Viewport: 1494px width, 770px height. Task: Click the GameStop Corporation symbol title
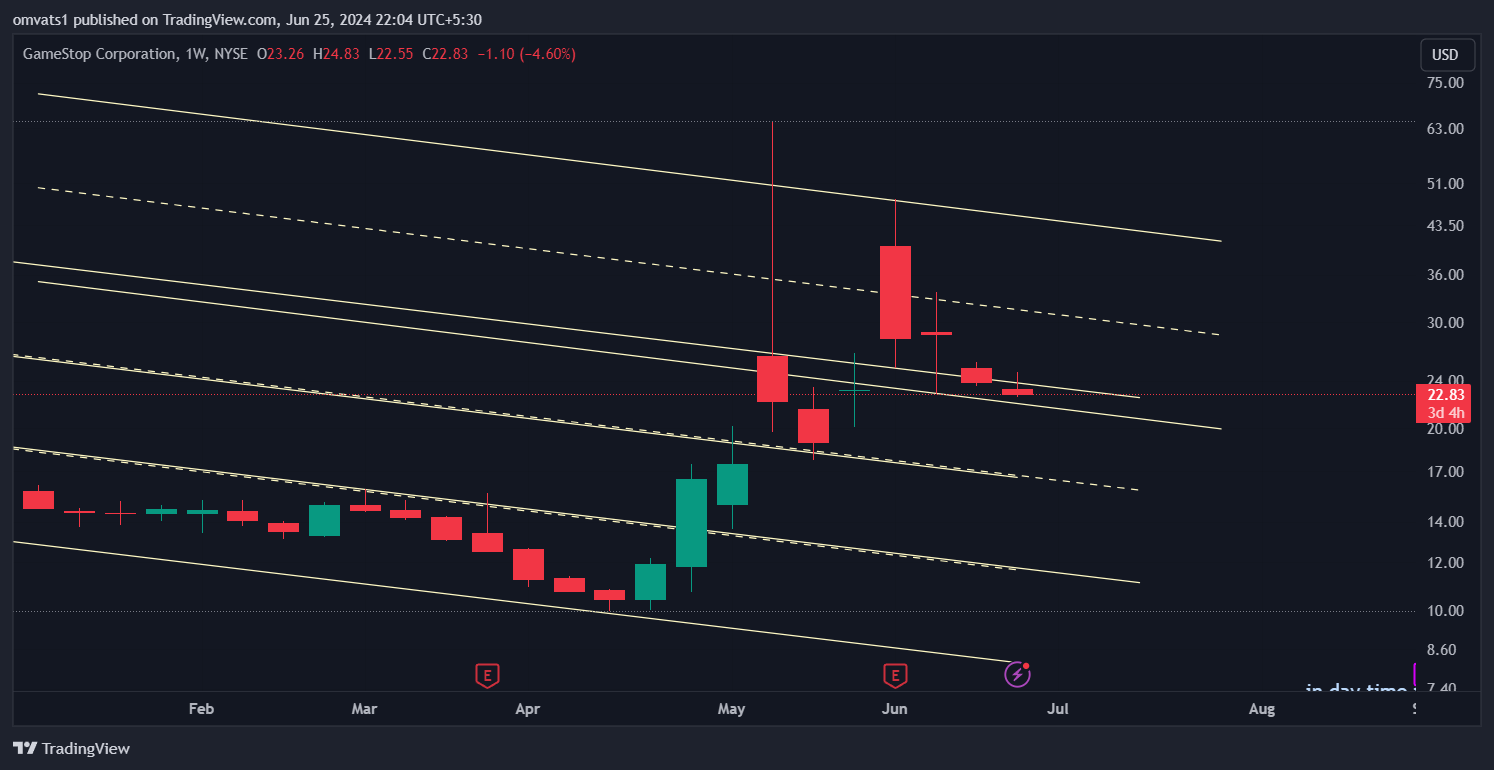click(99, 54)
